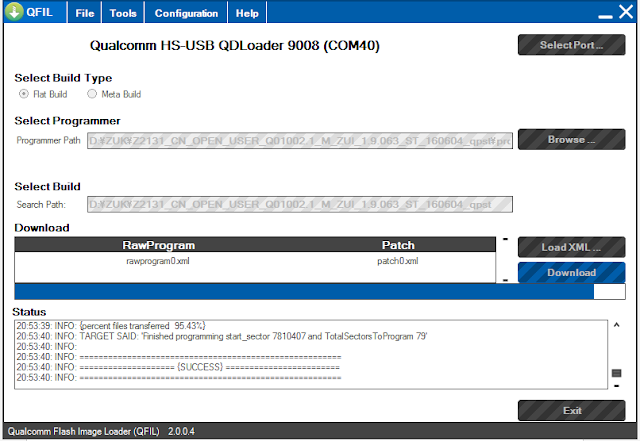Click the blue Download button

click(x=571, y=272)
